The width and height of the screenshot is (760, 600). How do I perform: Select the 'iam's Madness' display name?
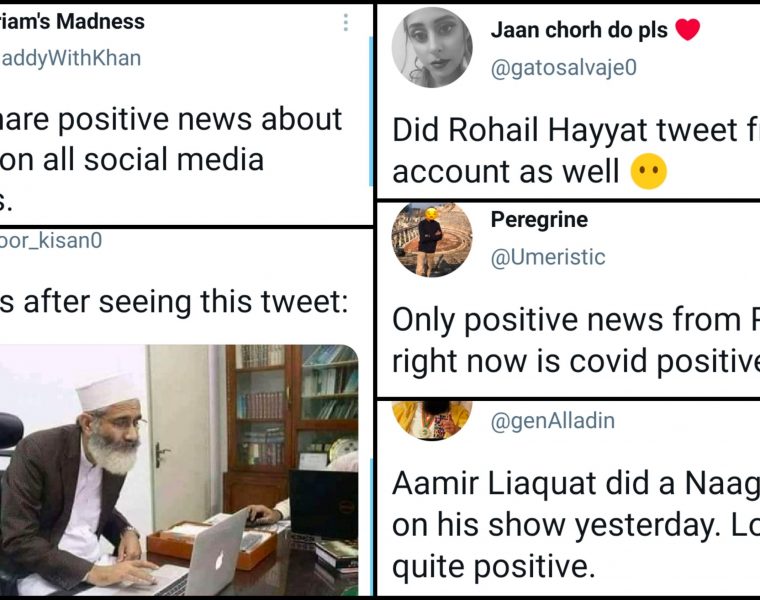point(72,21)
